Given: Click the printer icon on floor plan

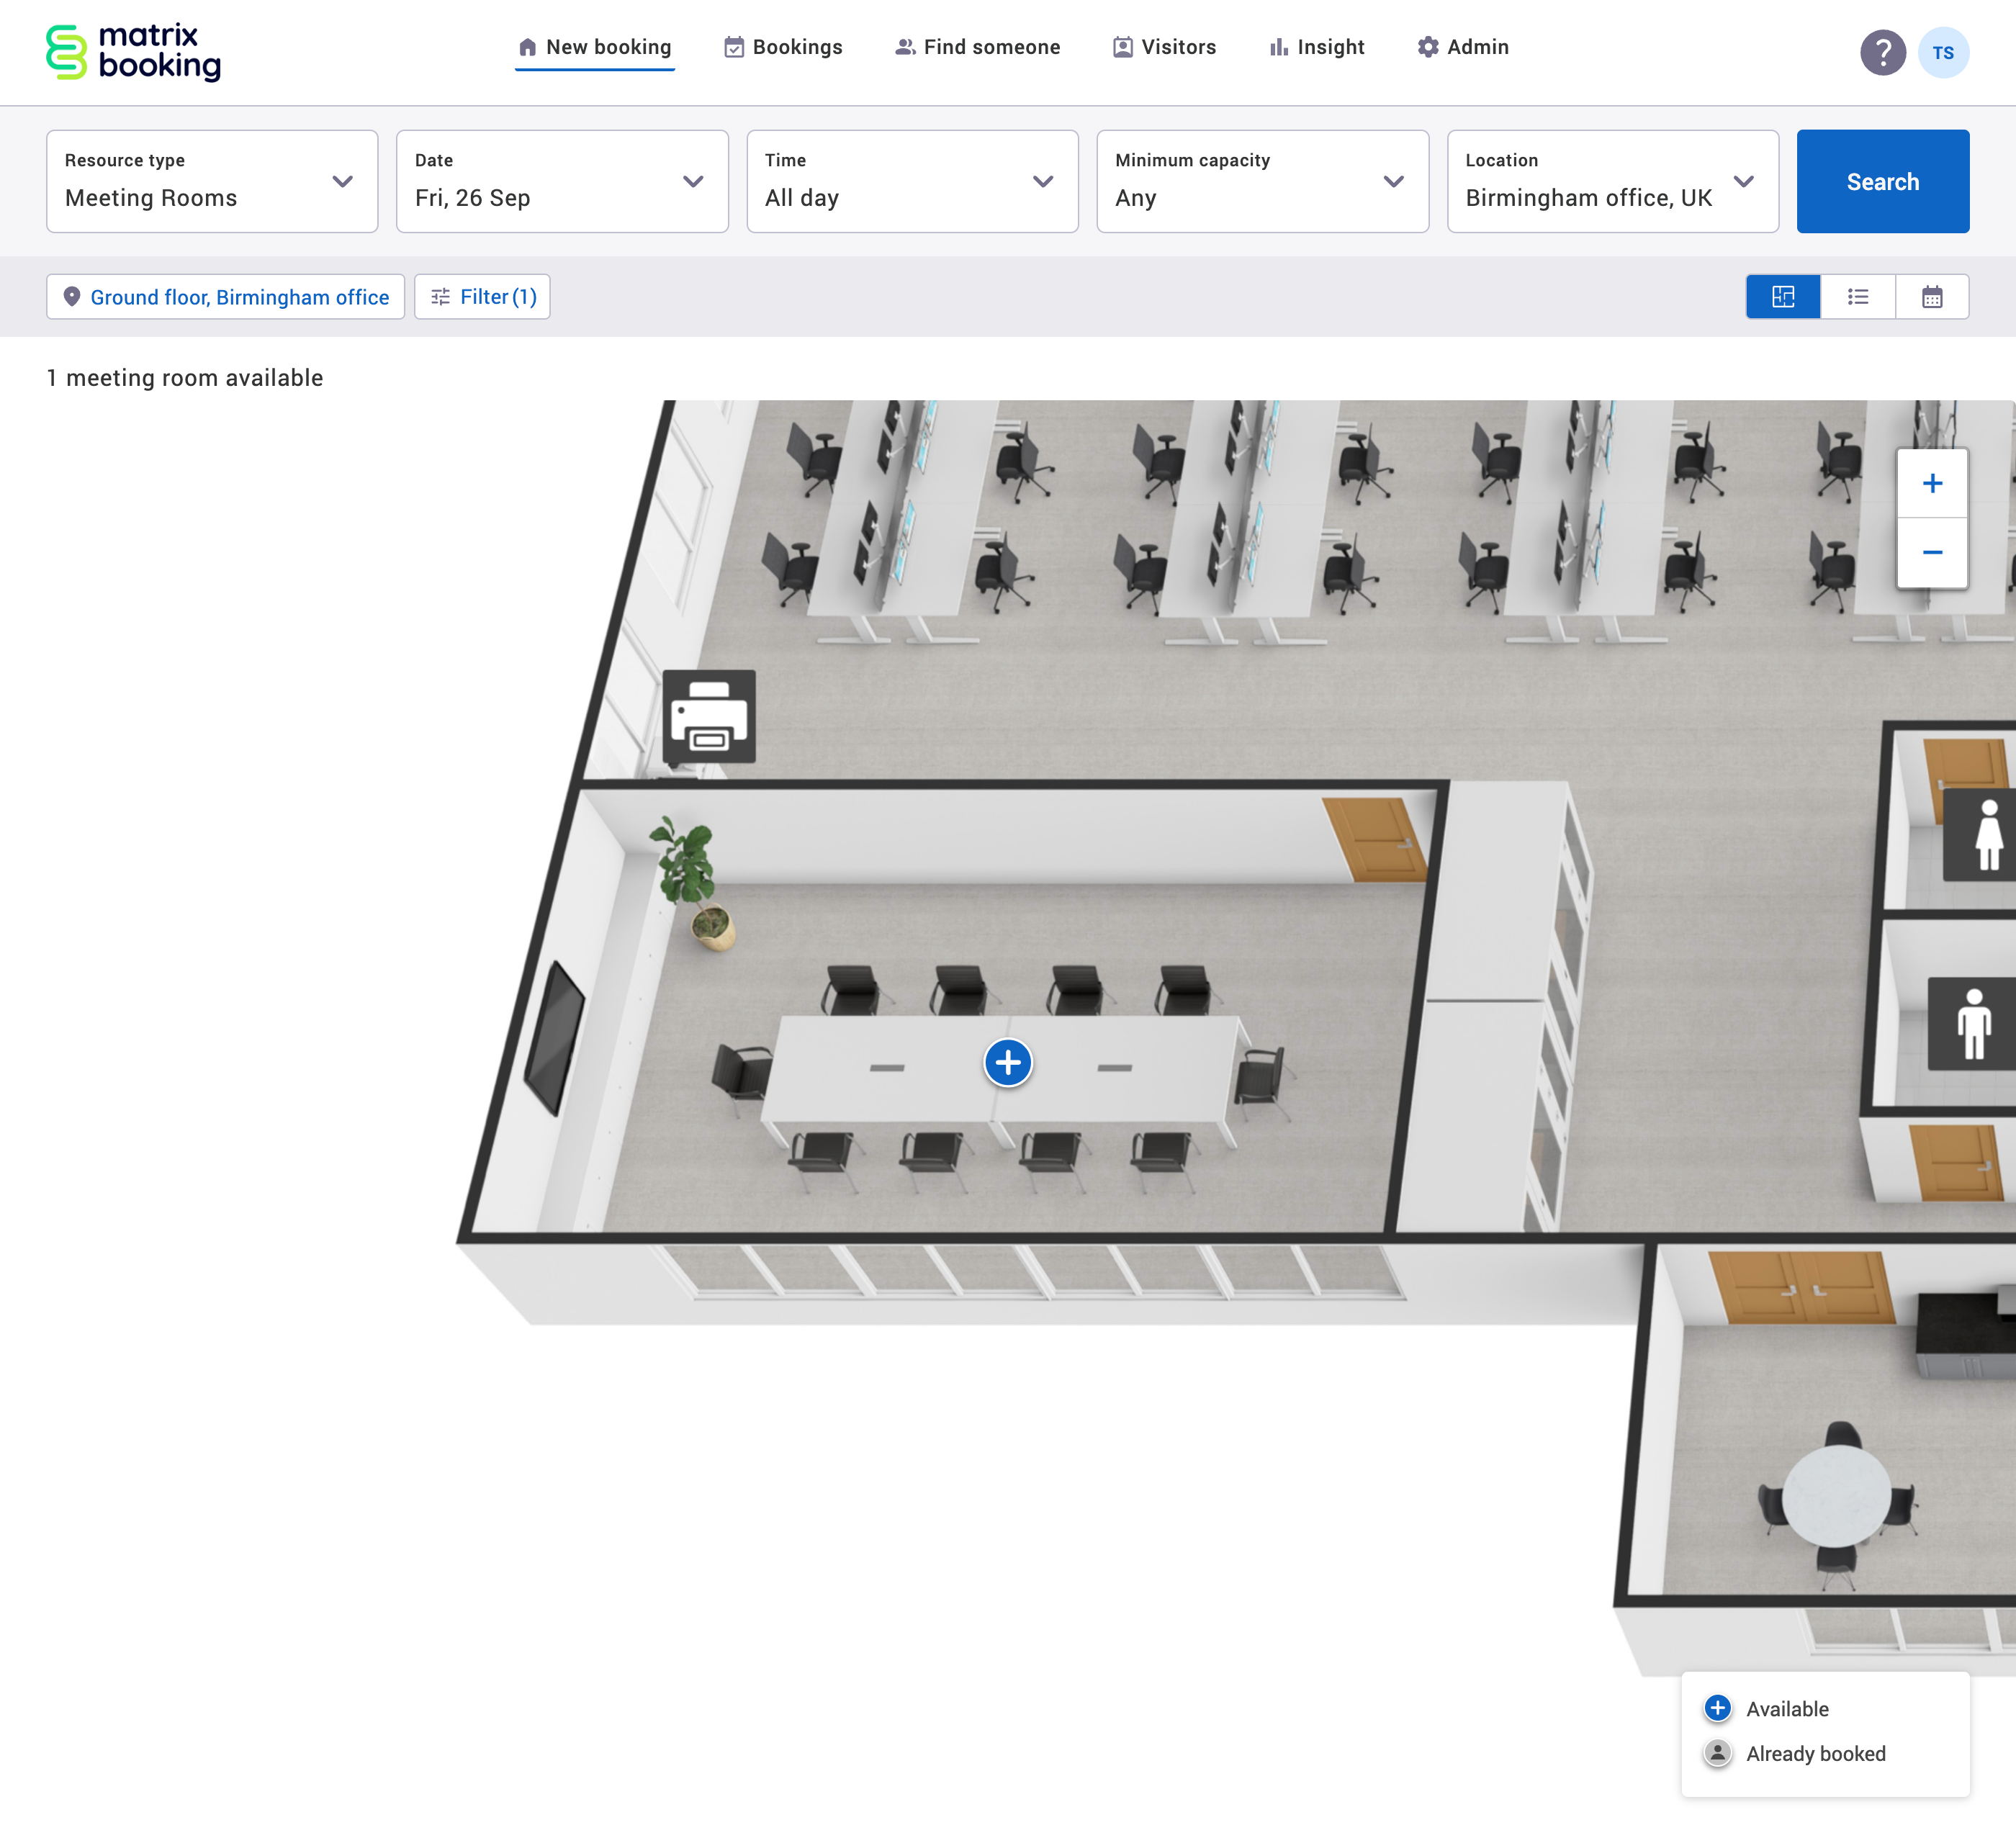Looking at the screenshot, I should (709, 717).
